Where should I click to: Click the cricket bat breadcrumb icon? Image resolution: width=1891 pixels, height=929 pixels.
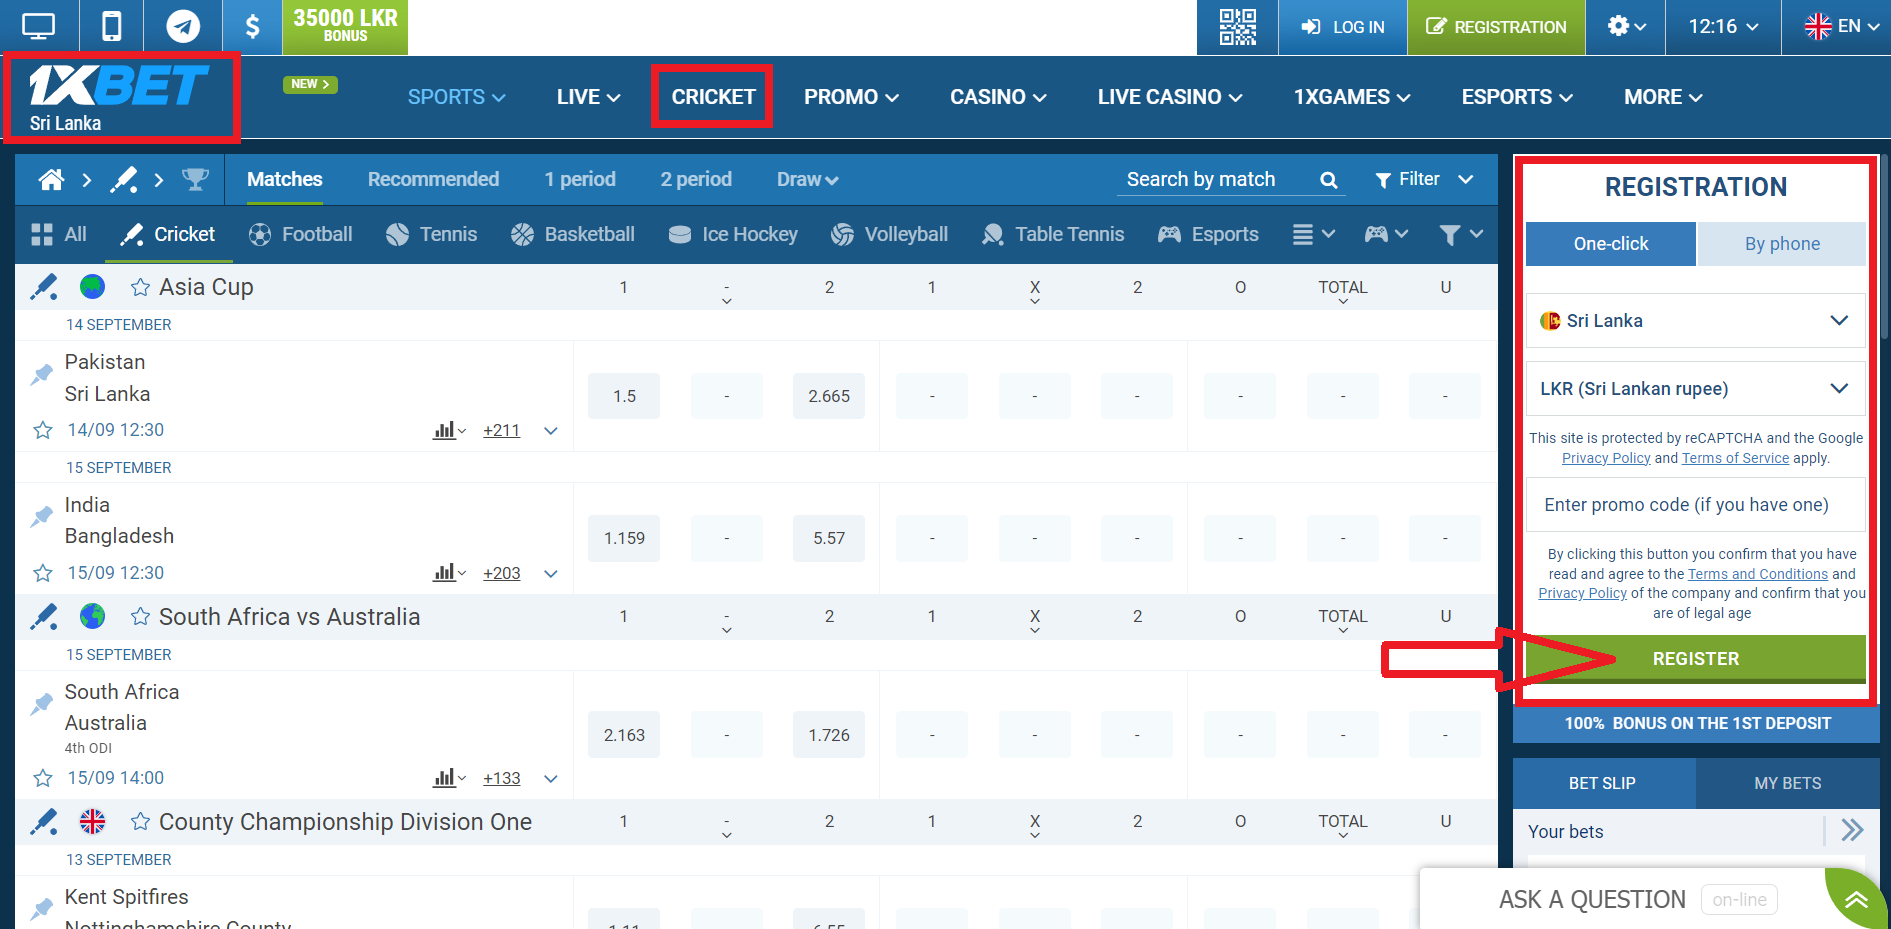[123, 180]
